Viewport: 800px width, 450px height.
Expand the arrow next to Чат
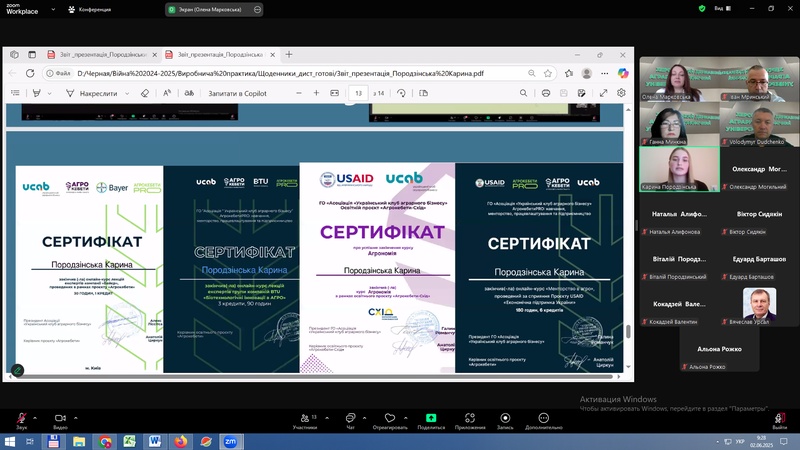pos(364,418)
